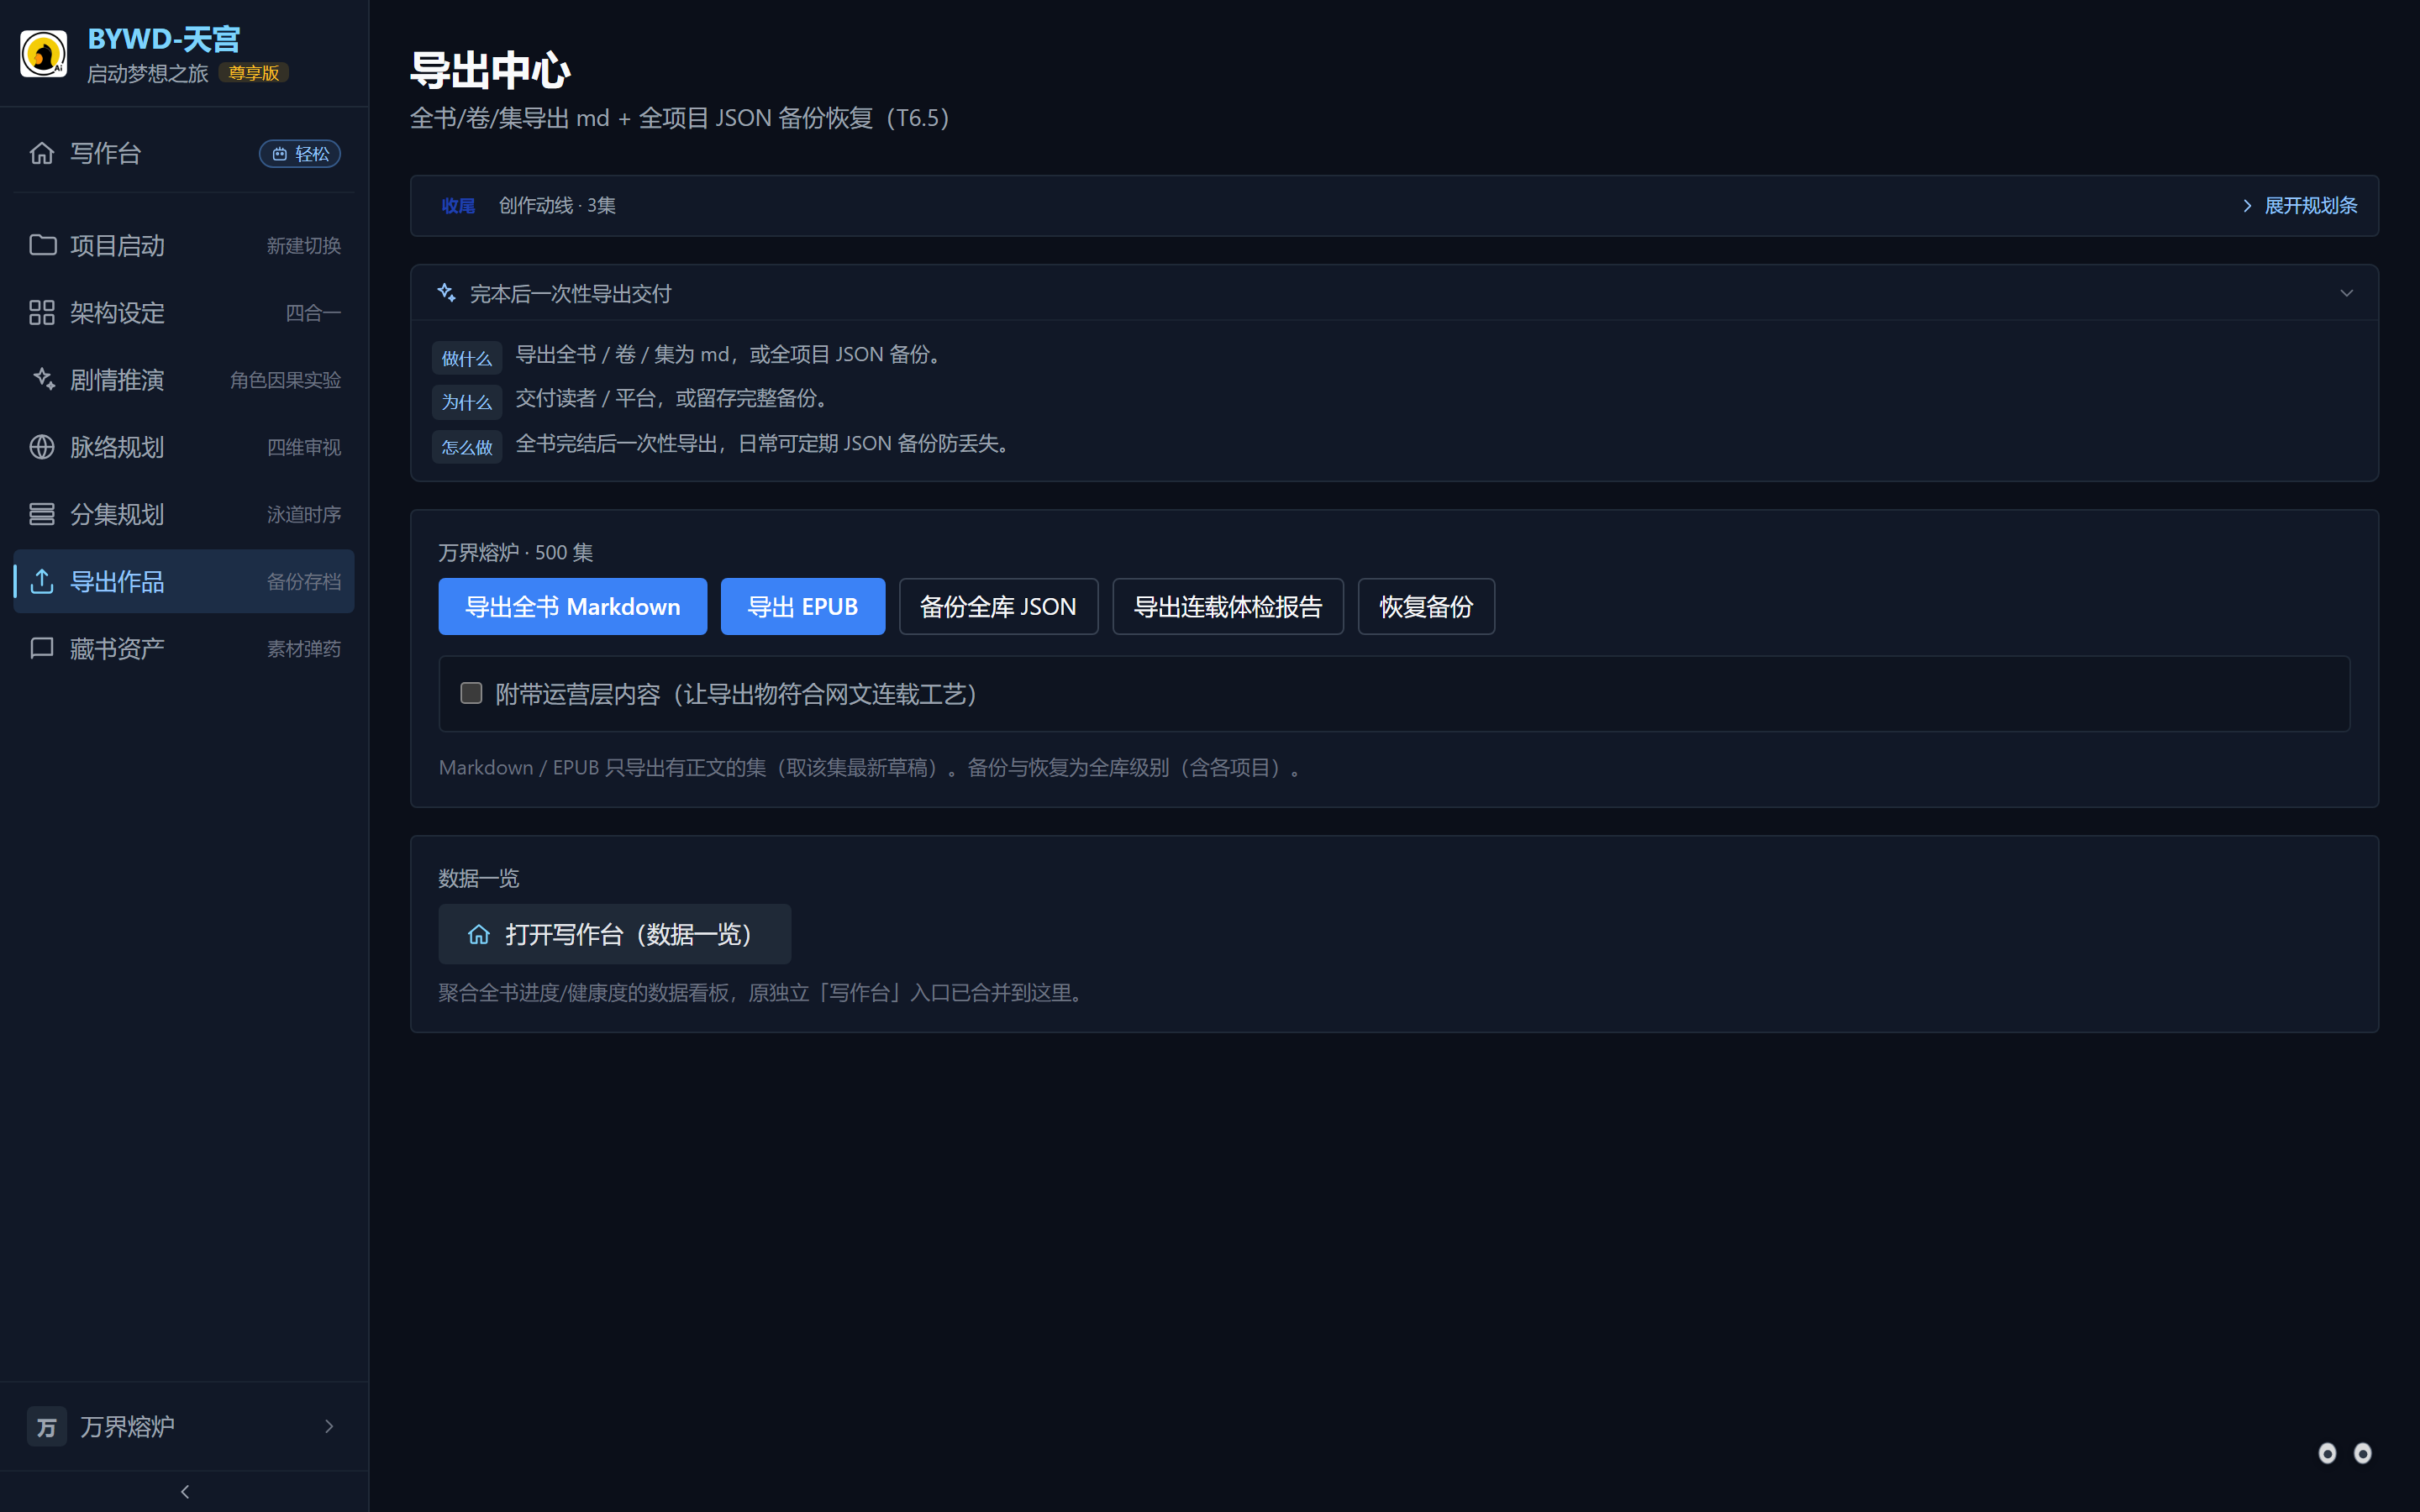Click the 创作动线 · 3集 text

click(x=557, y=205)
